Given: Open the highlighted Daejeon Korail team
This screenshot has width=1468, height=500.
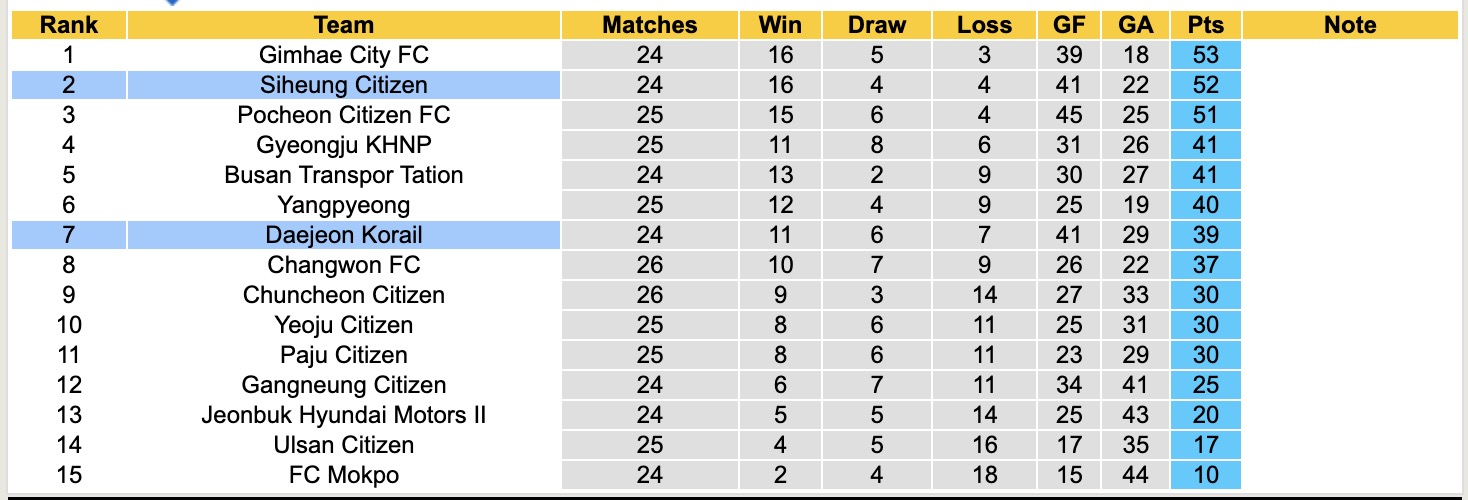Looking at the screenshot, I should click(343, 235).
